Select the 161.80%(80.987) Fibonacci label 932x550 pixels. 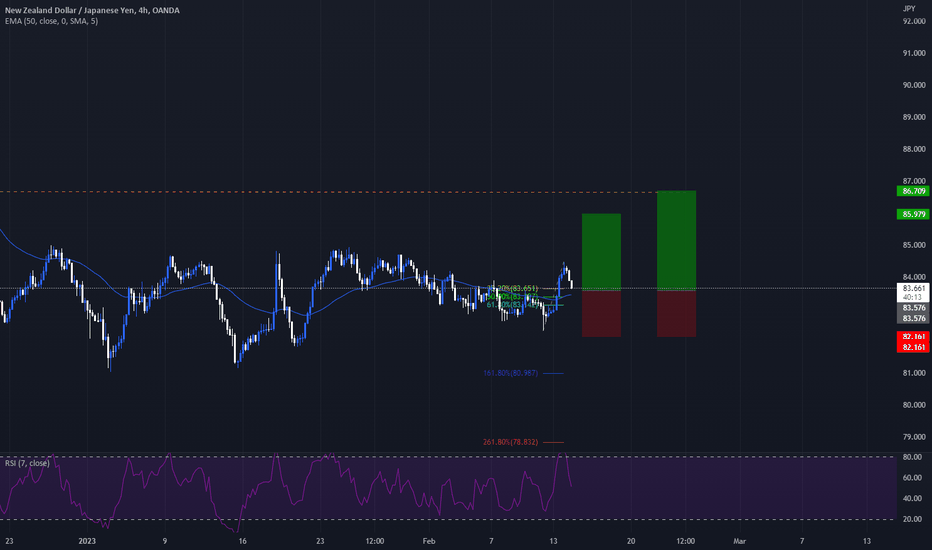(511, 373)
